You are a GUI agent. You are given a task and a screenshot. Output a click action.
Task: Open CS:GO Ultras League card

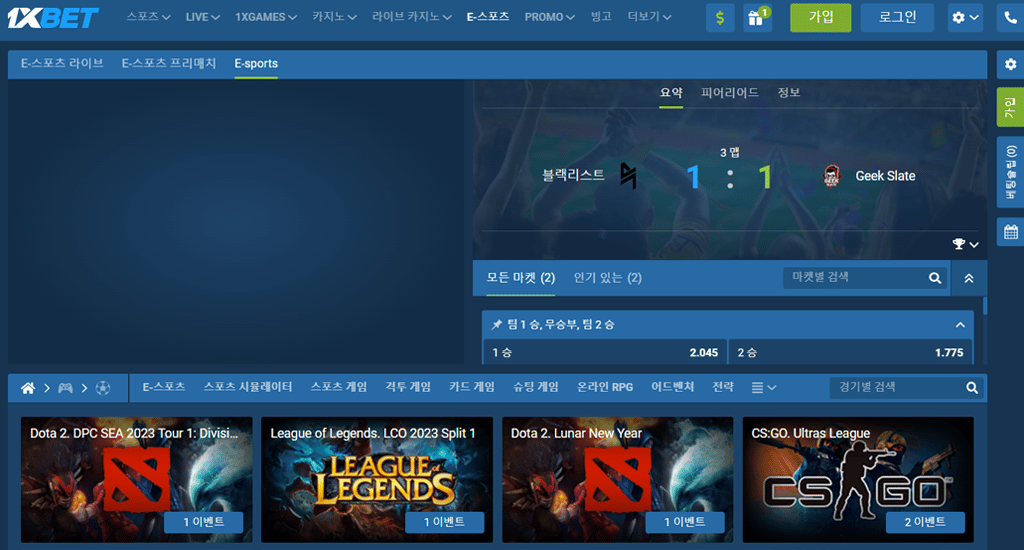858,479
